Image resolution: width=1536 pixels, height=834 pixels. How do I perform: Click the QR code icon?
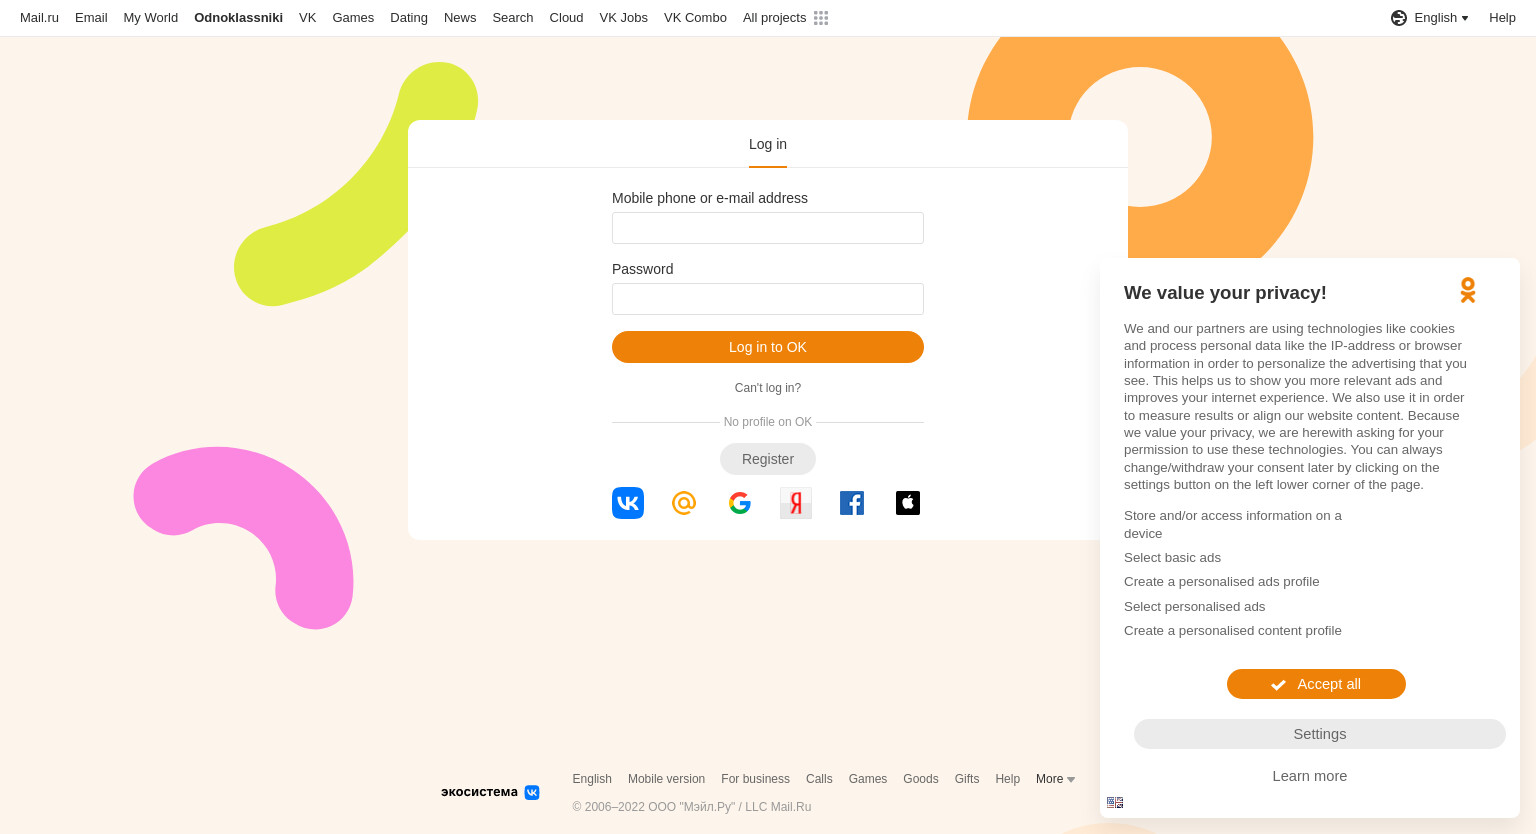click(1115, 802)
